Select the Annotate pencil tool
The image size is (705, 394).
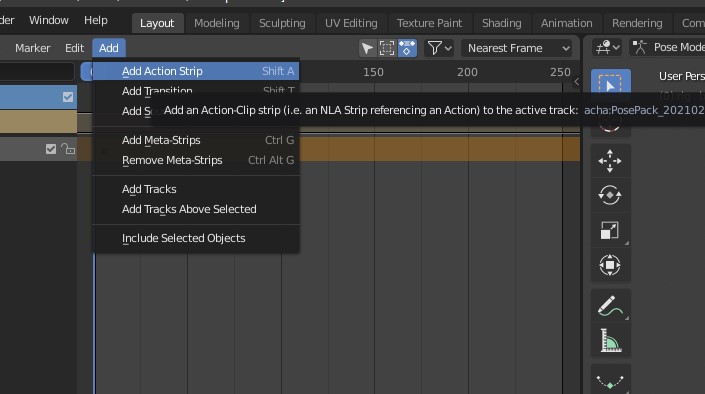point(610,305)
